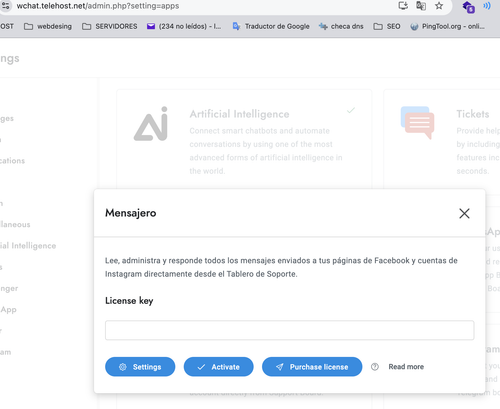Click the question mark help icon
This screenshot has width=500, height=409.
click(375, 367)
